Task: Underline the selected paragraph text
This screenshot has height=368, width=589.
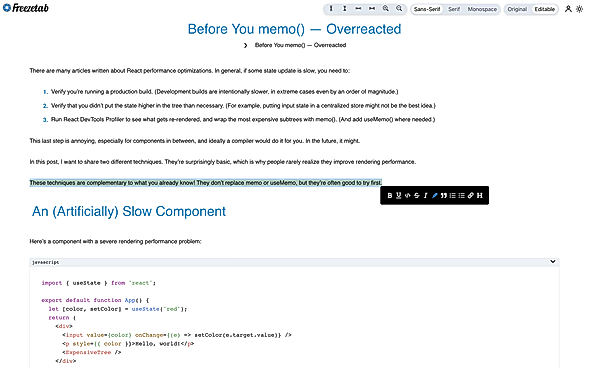Action: point(399,195)
